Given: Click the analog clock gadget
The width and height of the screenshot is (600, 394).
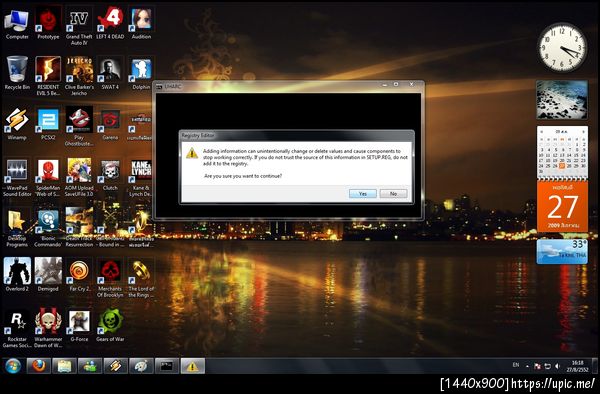Looking at the screenshot, I should [x=562, y=47].
